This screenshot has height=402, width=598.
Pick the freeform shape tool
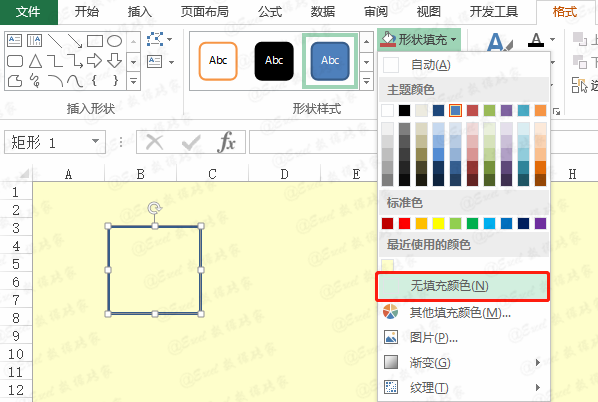pos(14,81)
